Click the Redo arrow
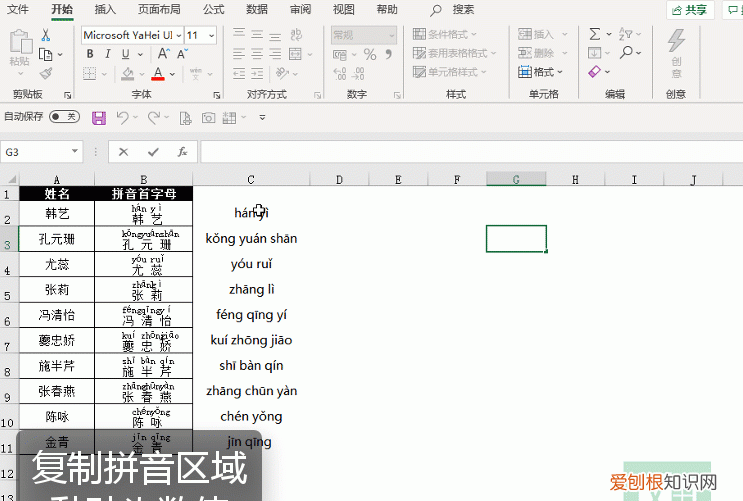This screenshot has height=501, width=743. pyautogui.click(x=154, y=117)
